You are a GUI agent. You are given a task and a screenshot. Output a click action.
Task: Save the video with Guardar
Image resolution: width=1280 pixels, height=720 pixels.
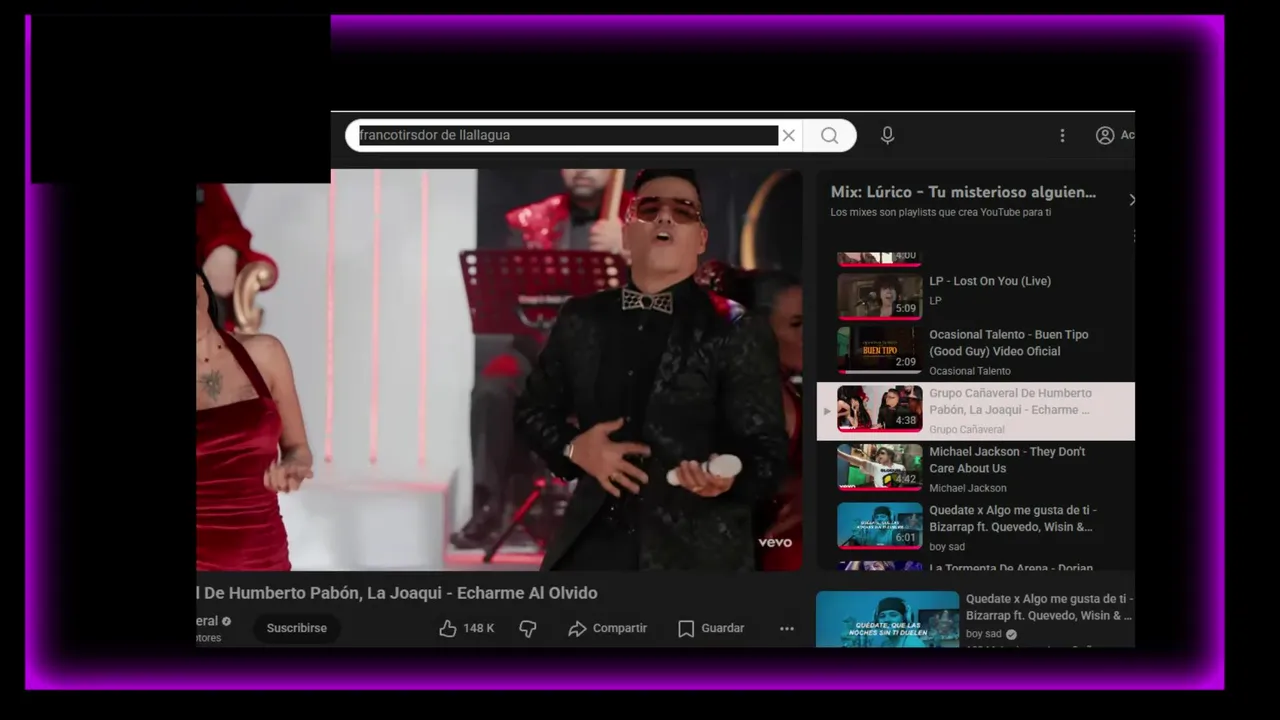[711, 628]
